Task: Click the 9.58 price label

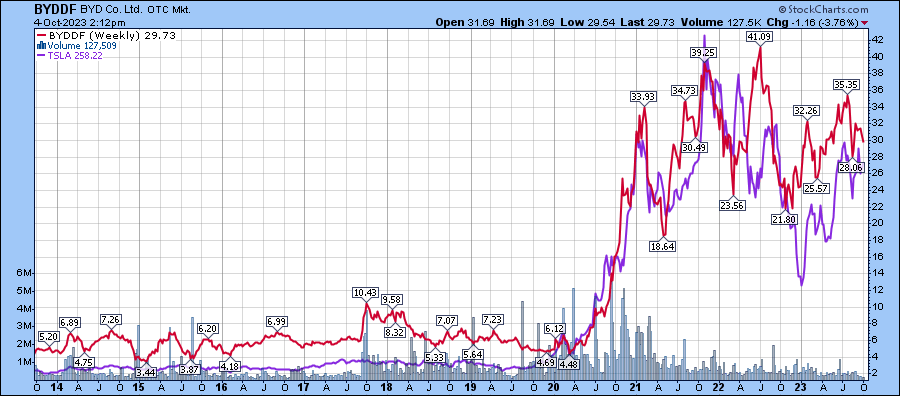Action: click(392, 300)
